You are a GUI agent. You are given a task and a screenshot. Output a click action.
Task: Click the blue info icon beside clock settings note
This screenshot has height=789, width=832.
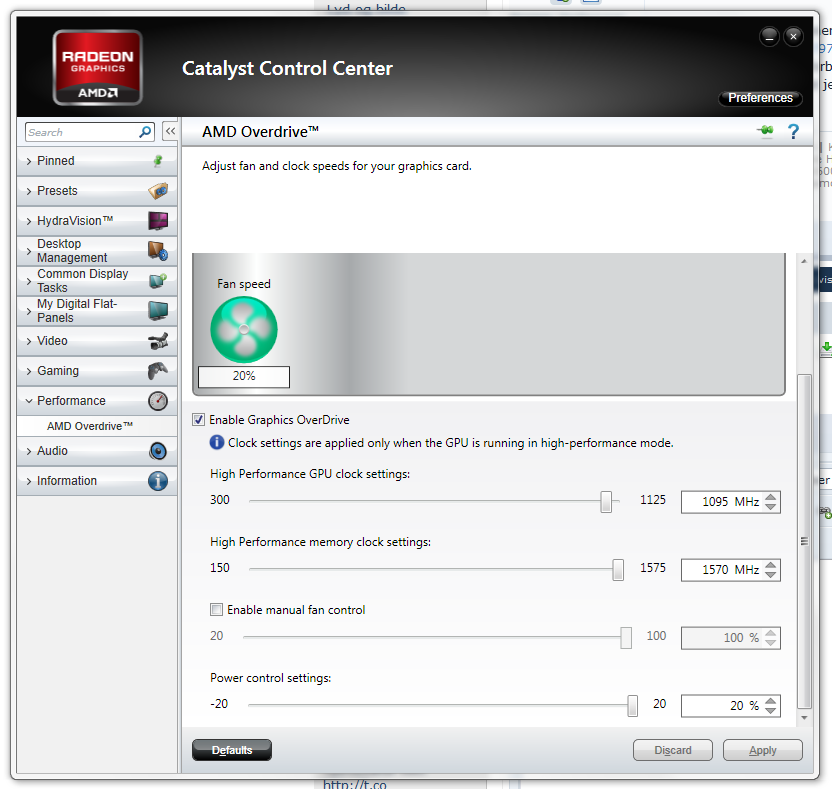217,442
